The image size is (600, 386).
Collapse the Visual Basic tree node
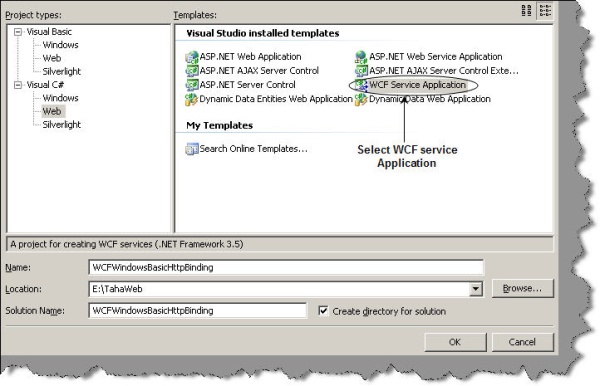(18, 32)
